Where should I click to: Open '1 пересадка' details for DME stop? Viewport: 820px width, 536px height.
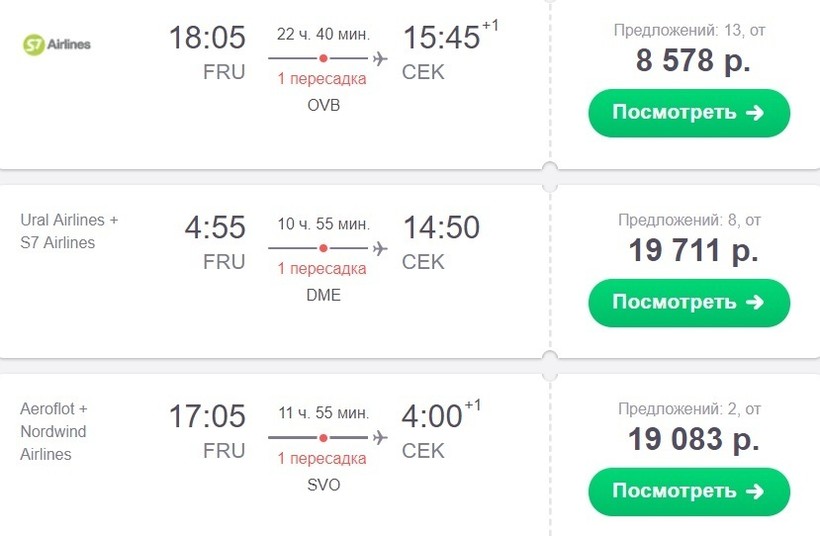322,269
